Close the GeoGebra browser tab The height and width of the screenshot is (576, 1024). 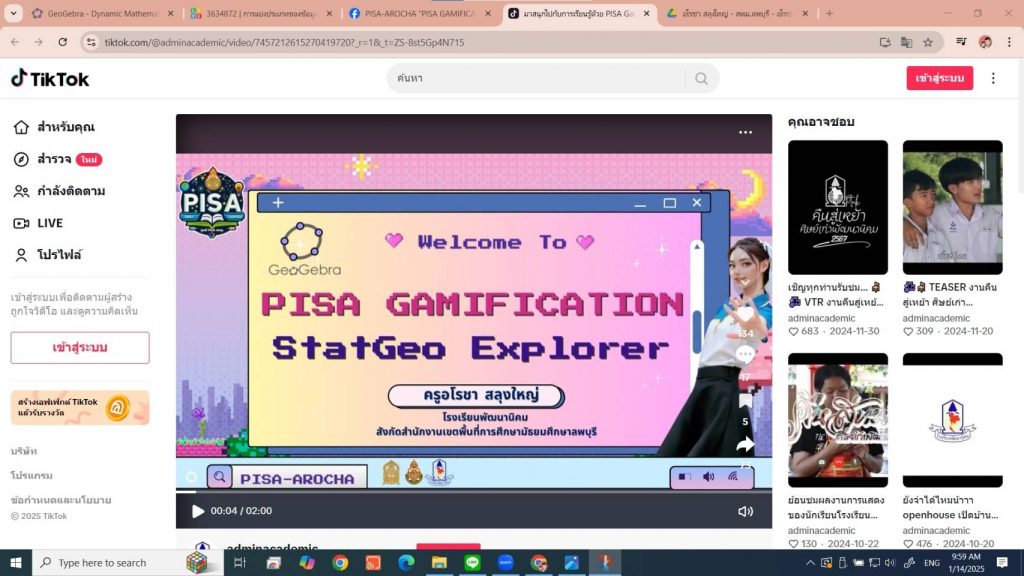(170, 13)
